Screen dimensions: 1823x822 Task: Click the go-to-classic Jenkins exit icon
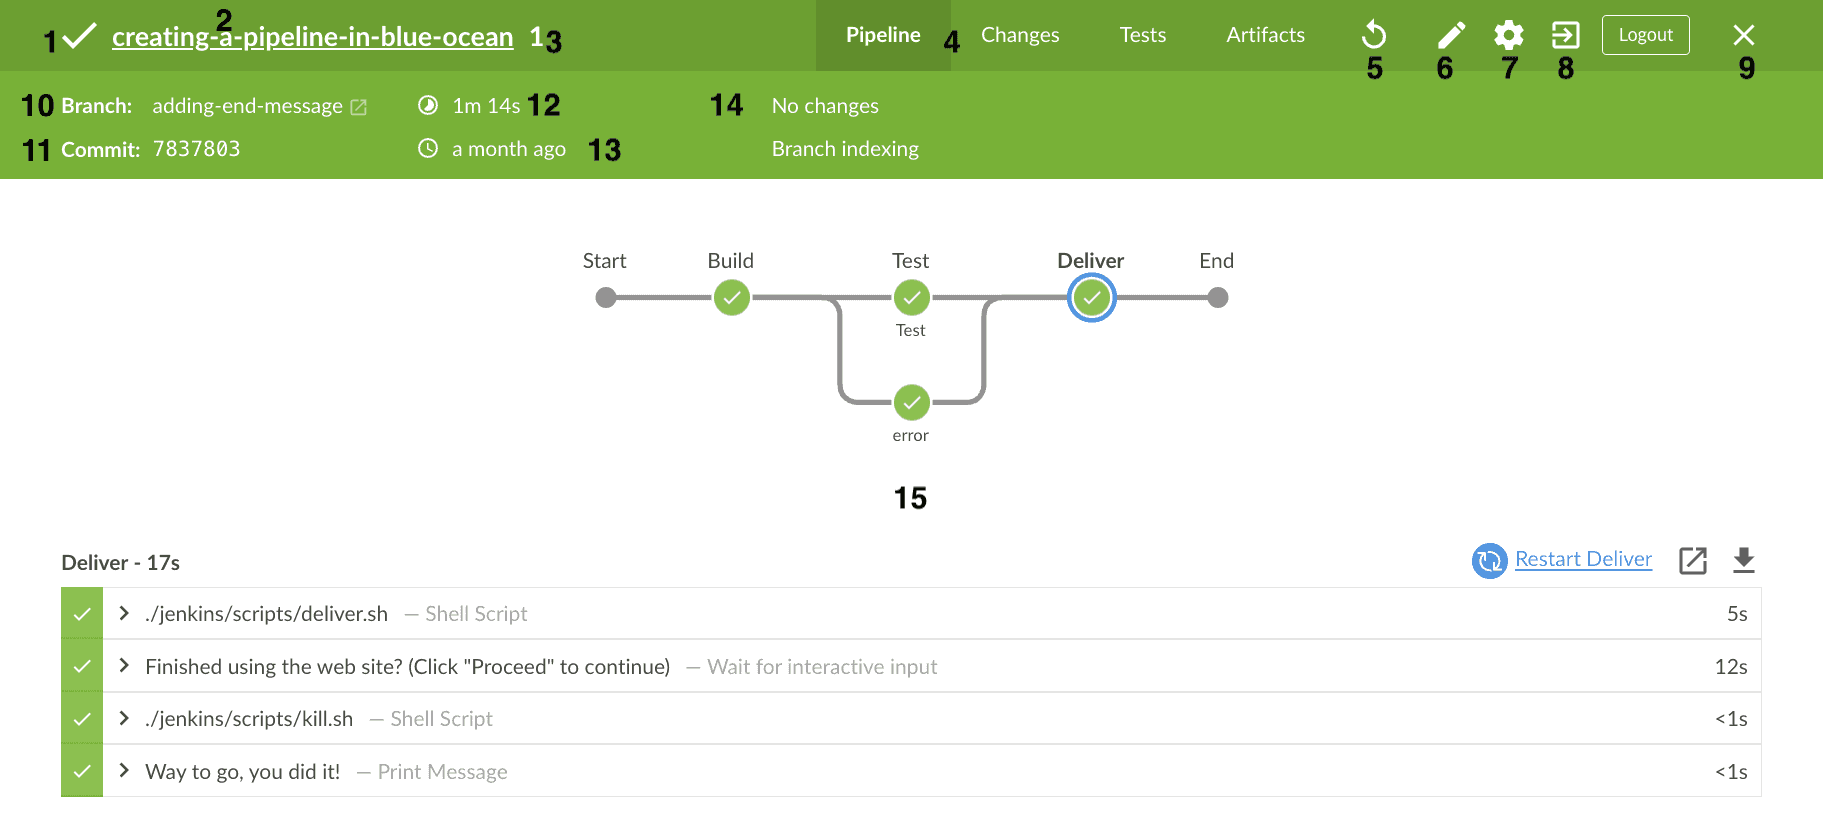coord(1565,34)
